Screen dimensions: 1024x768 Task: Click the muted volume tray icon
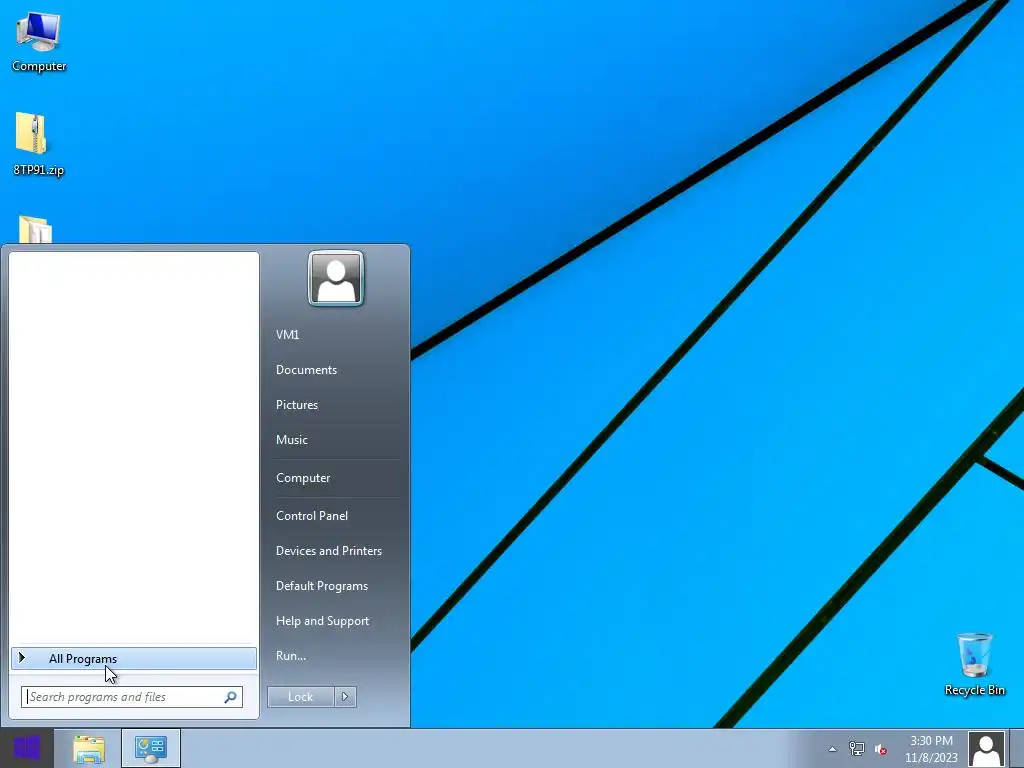(880, 749)
